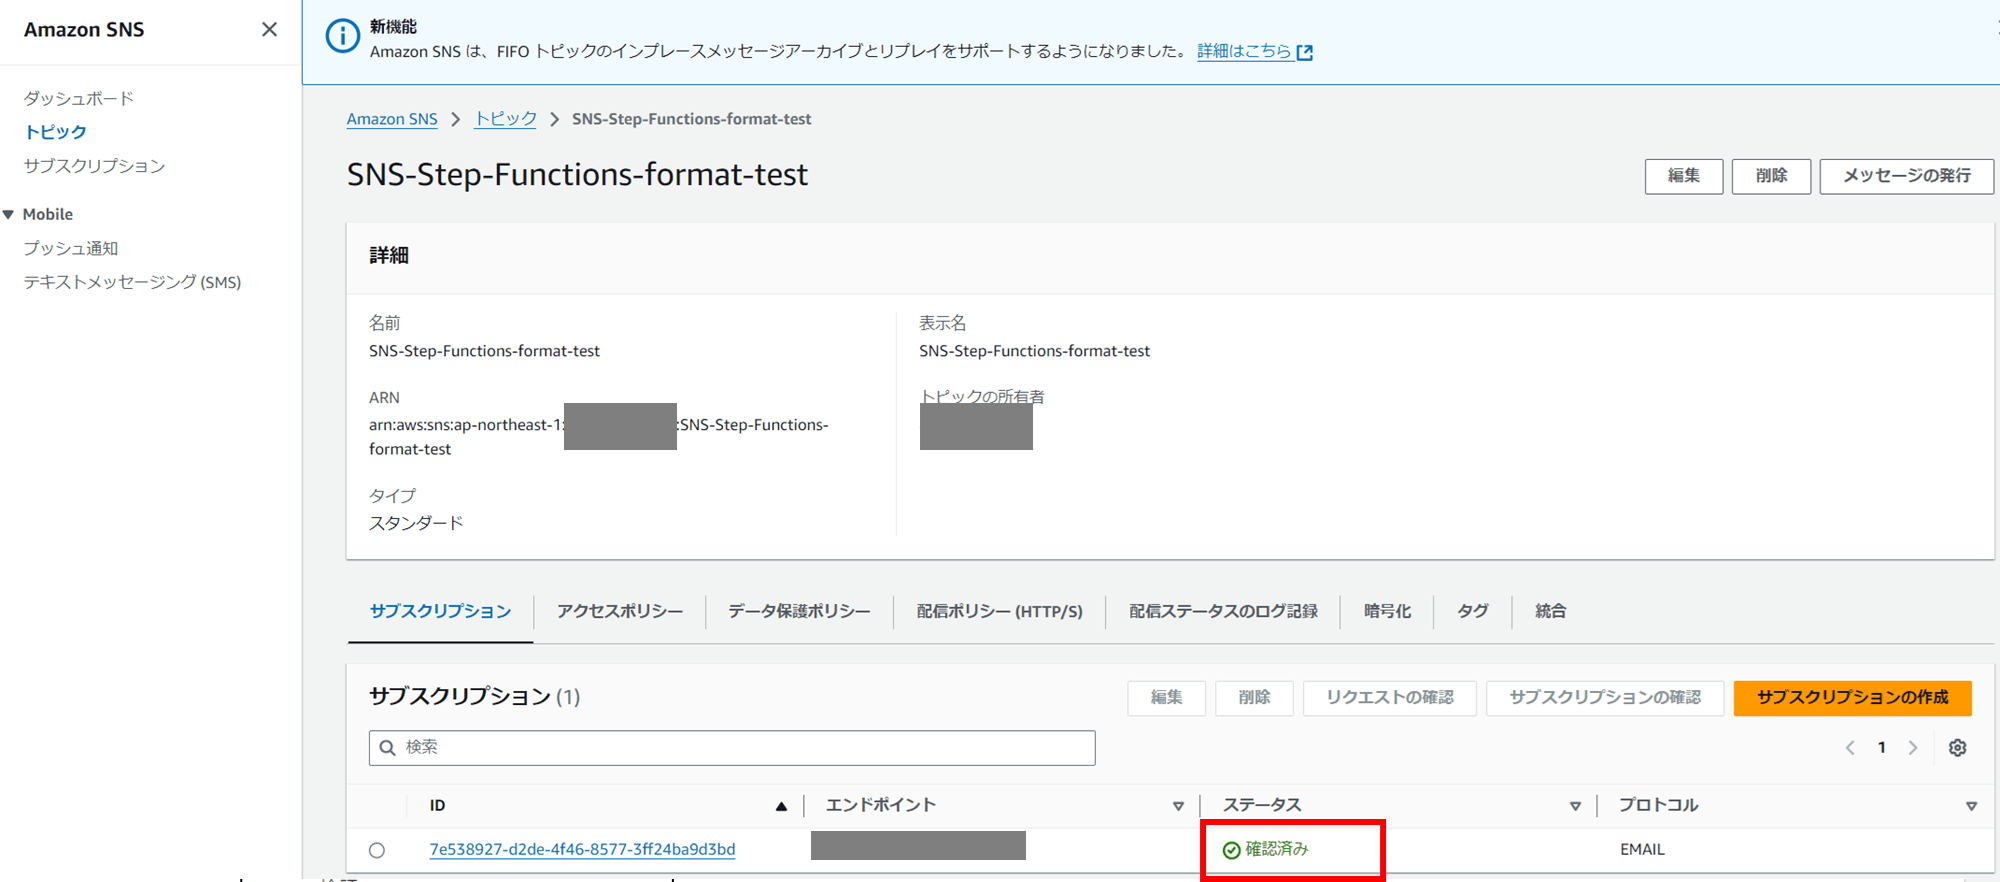
Task: Click the サブスクリプション (1) heading
Action: coord(475,697)
